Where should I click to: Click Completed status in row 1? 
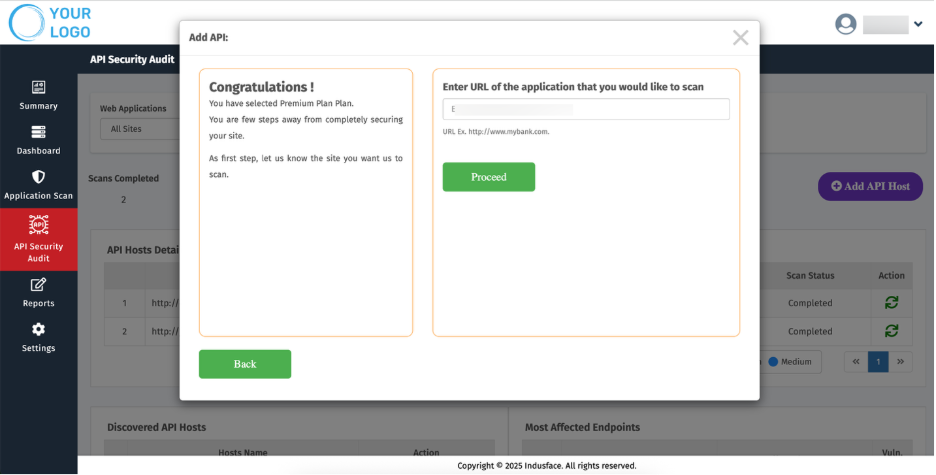pyautogui.click(x=810, y=303)
